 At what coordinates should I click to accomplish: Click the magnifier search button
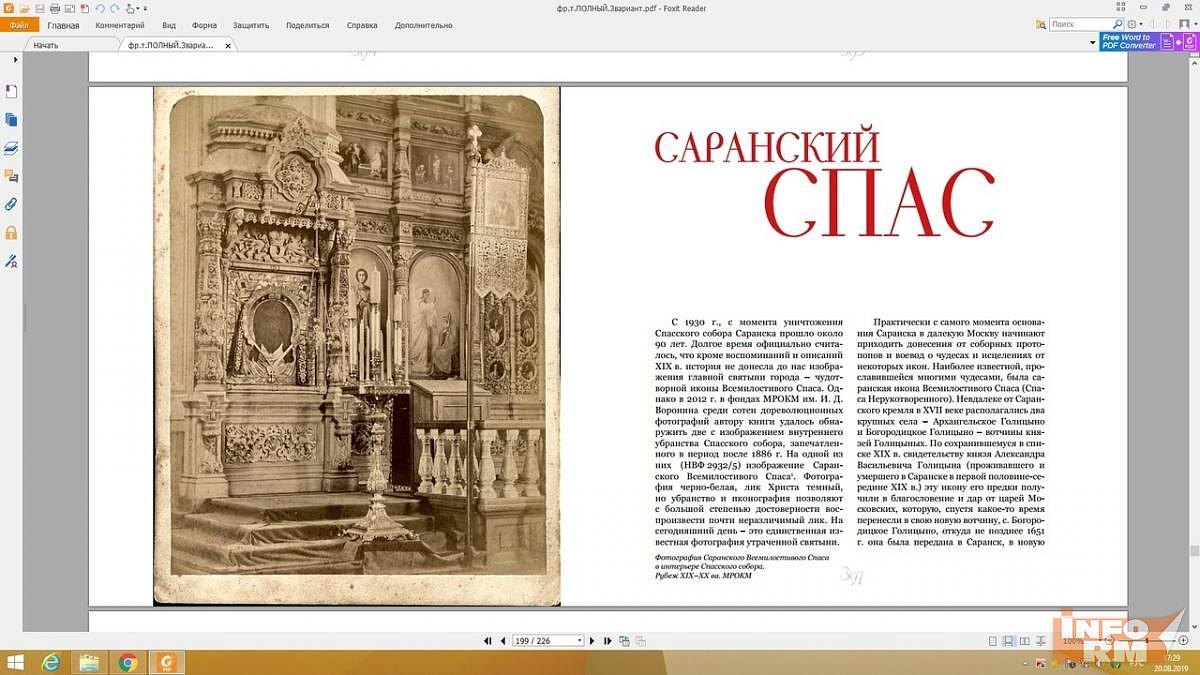[x=1117, y=24]
